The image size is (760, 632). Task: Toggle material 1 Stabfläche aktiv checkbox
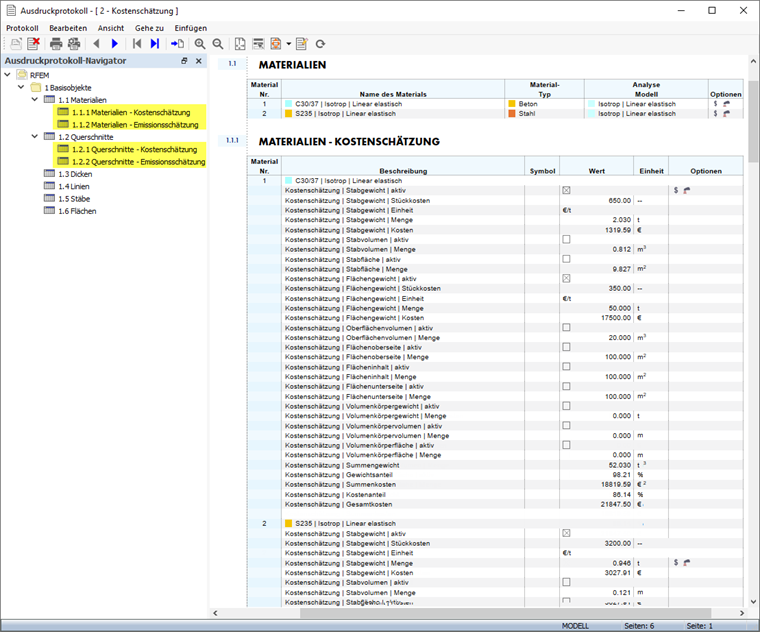tap(566, 259)
